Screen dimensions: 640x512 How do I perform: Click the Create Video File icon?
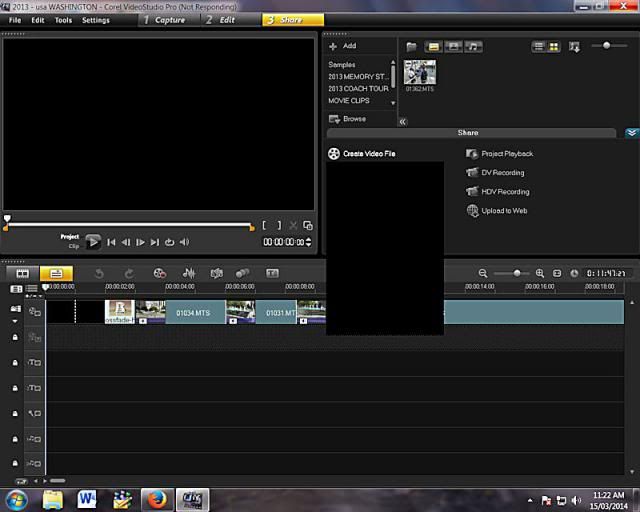click(x=334, y=154)
